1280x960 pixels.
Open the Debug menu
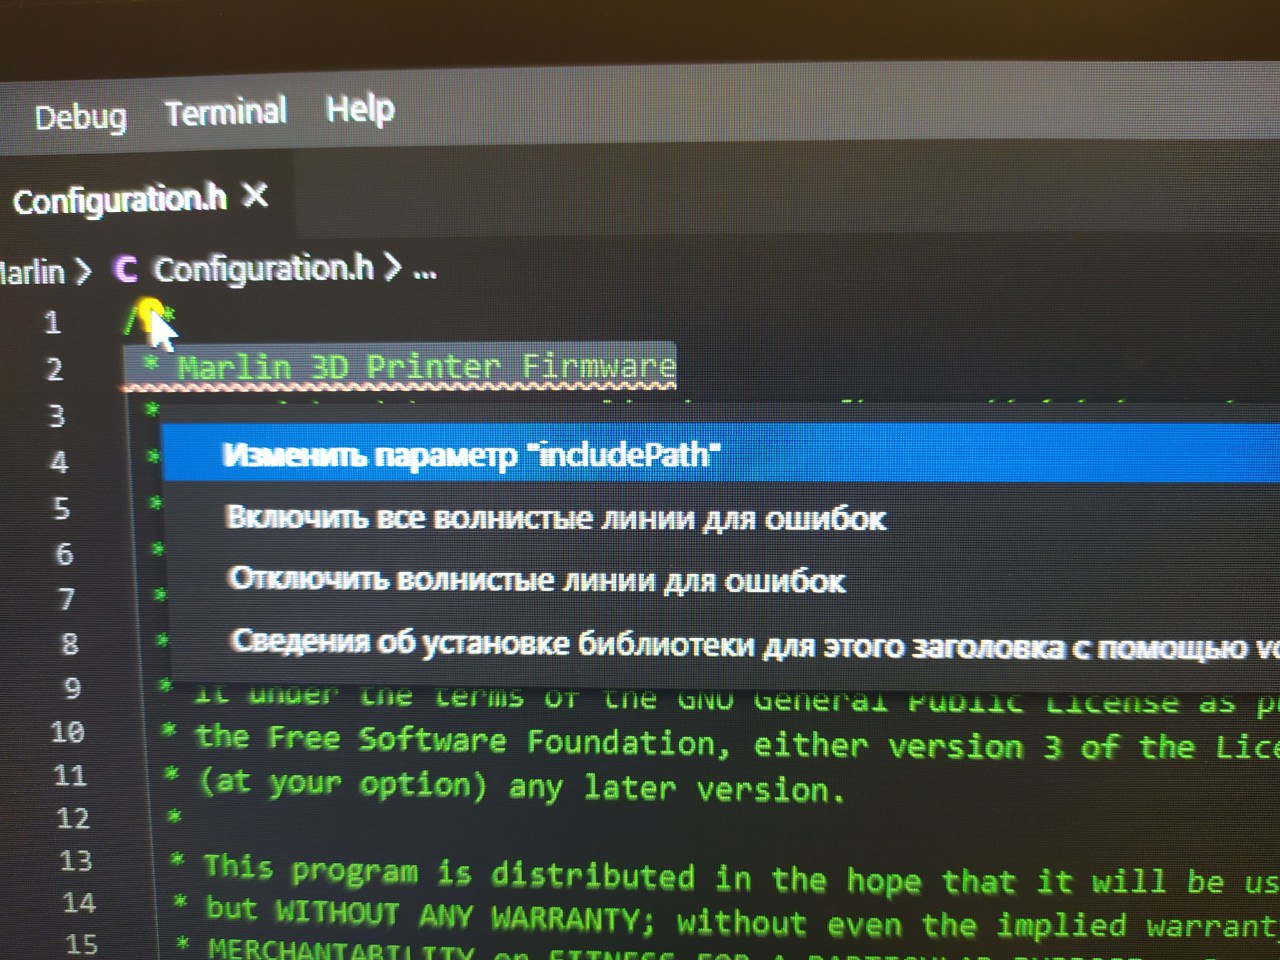pos(80,117)
